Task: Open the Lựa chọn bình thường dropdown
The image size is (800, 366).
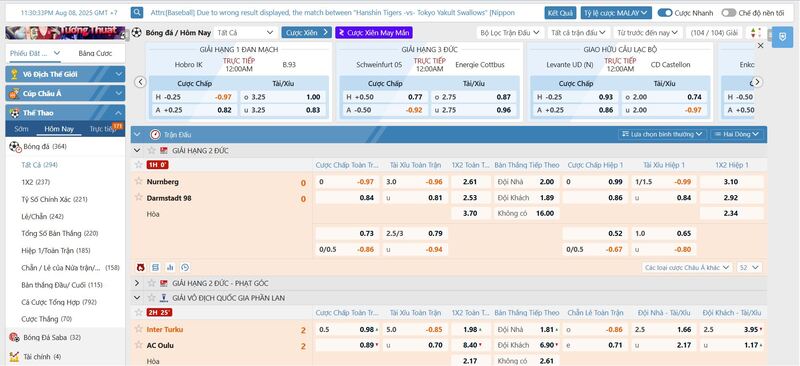Action: click(x=662, y=134)
